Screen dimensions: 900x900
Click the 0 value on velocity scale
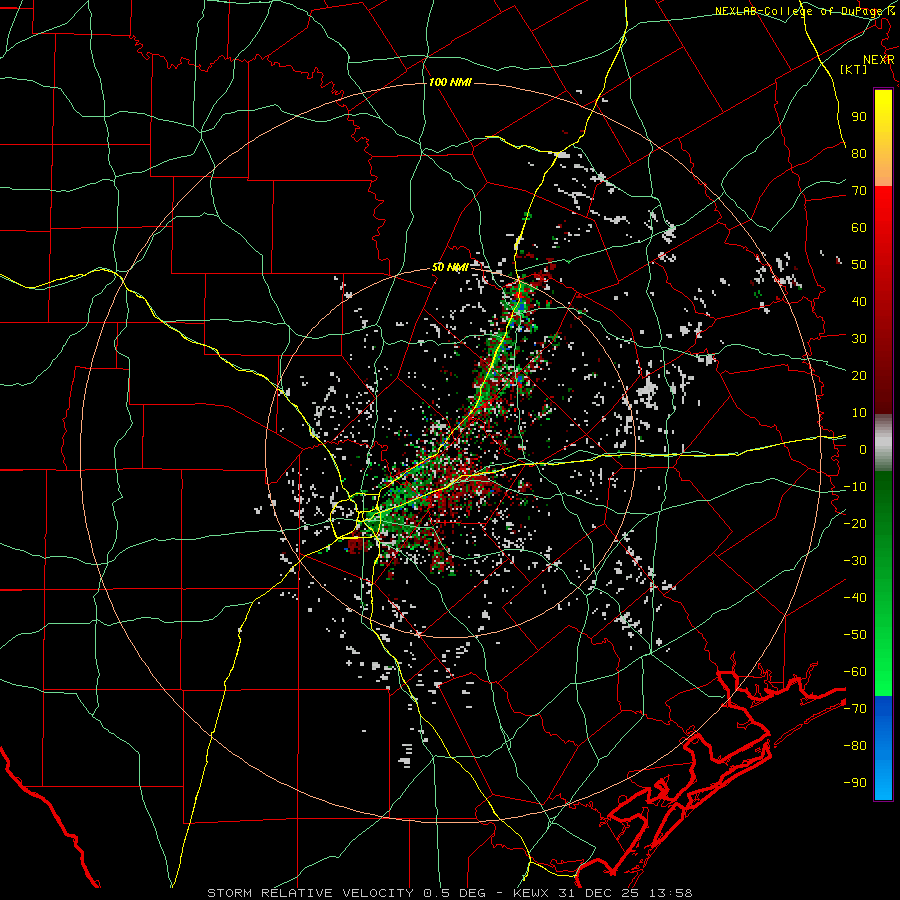(x=863, y=449)
